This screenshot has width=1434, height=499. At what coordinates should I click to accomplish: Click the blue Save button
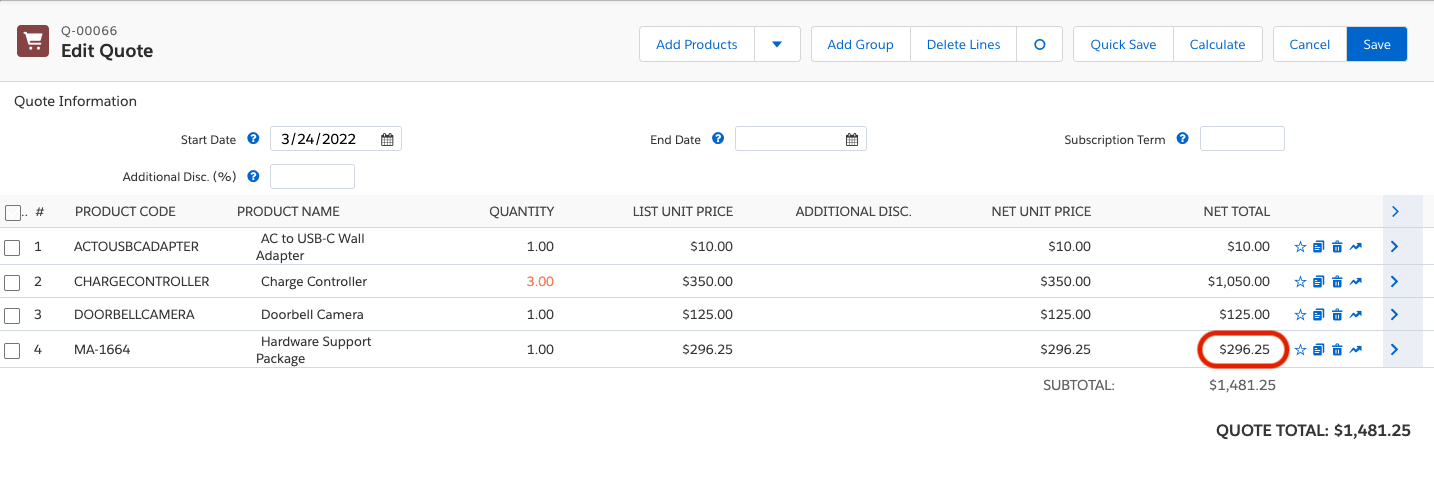[1376, 45]
